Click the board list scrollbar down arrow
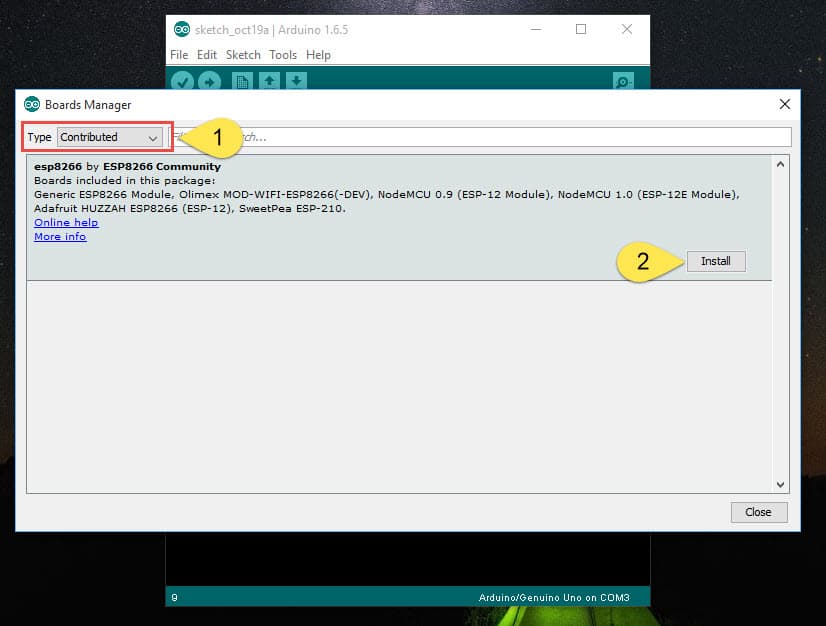Viewport: 826px width, 626px height. (x=781, y=484)
